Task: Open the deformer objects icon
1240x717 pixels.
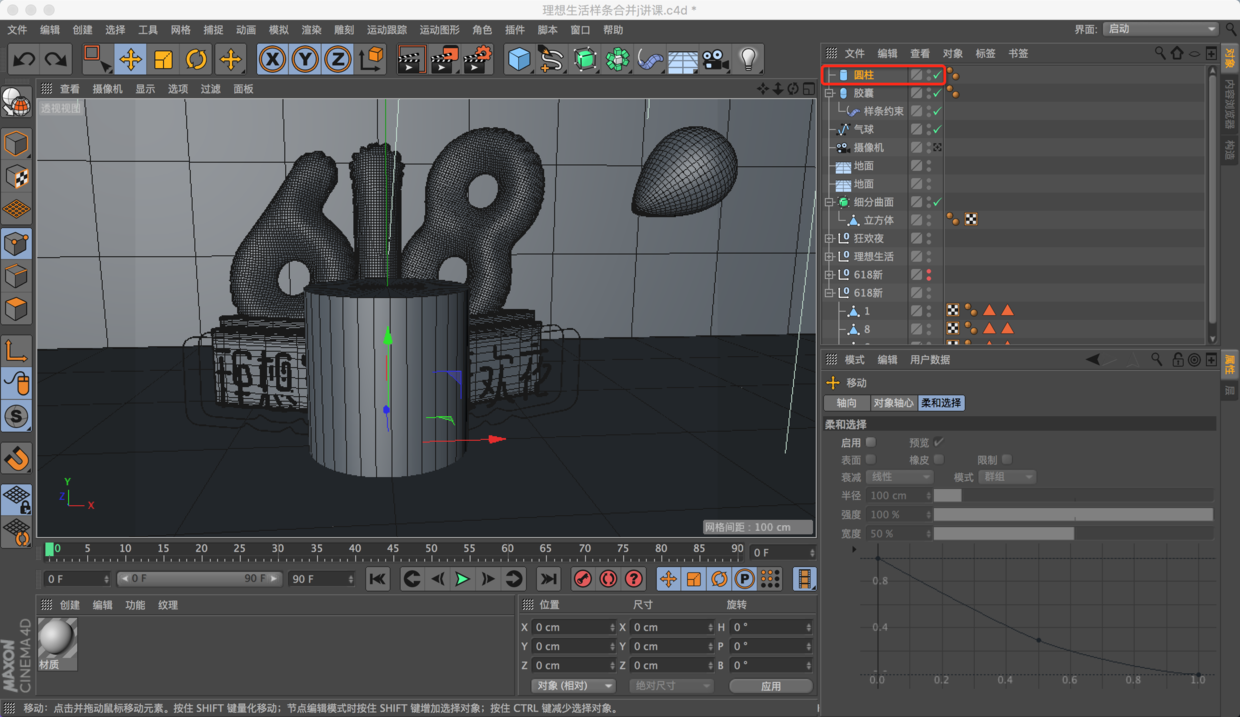Action: click(650, 59)
